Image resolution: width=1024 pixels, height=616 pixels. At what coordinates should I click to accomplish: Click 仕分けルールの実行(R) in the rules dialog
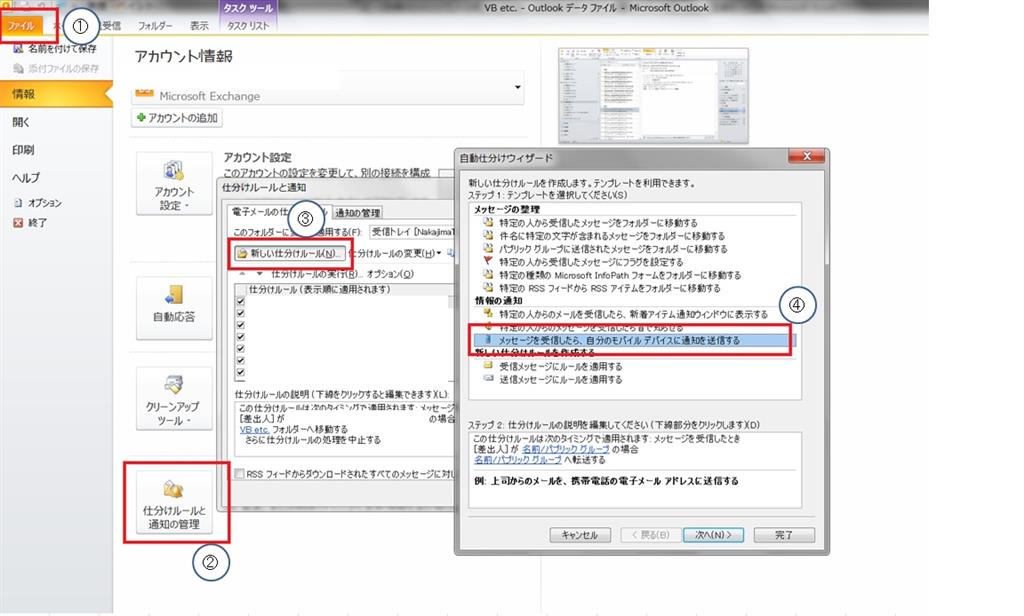pyautogui.click(x=316, y=274)
